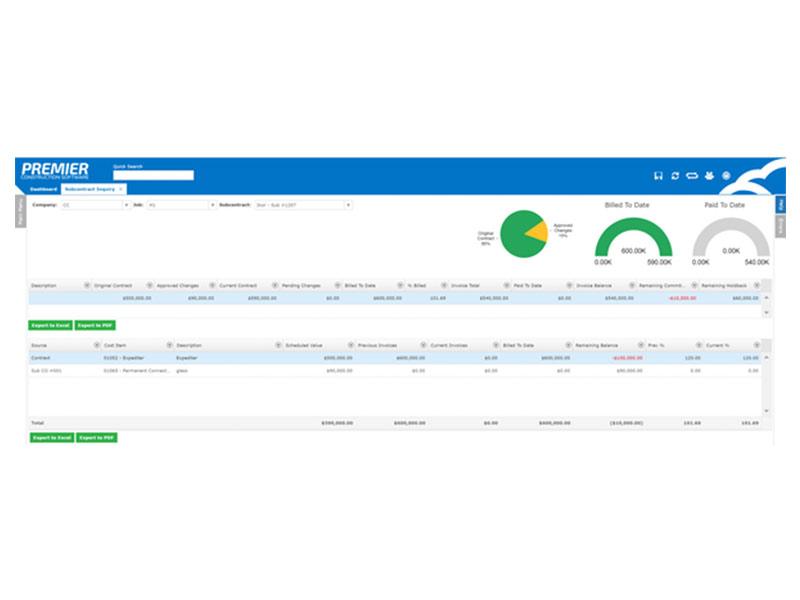Click detail table scrollbar up arrow
Viewport: 800px width, 600px height.
point(766,358)
